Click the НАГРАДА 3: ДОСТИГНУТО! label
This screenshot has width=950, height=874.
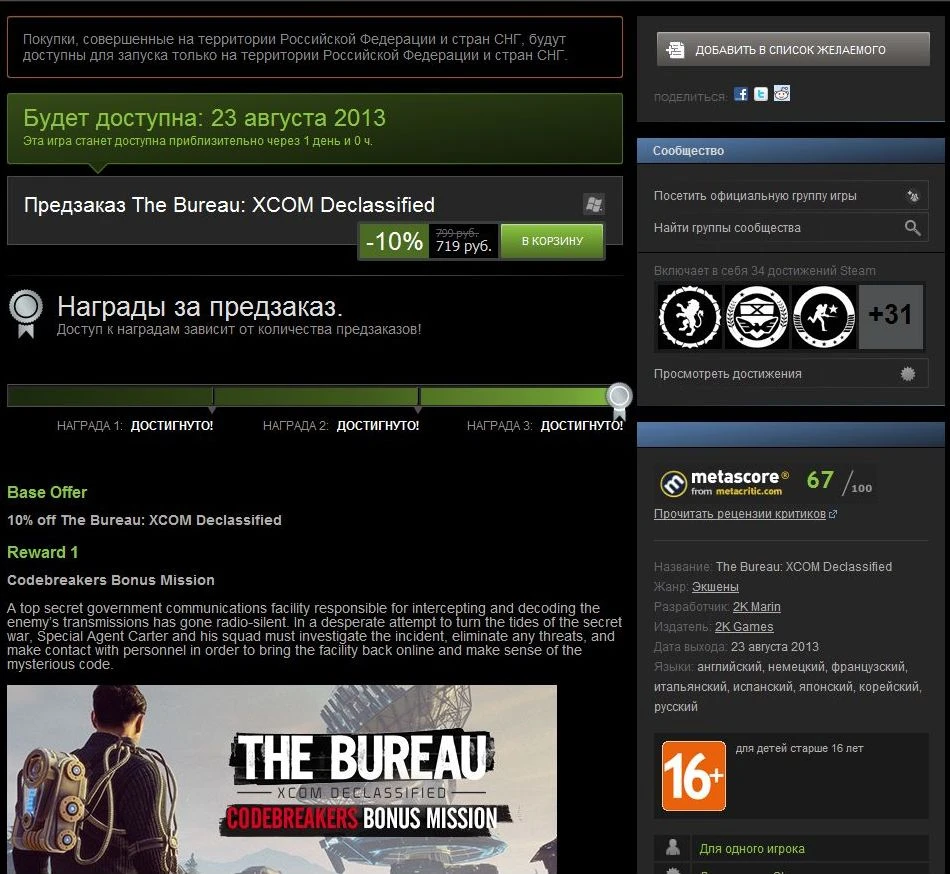point(545,426)
